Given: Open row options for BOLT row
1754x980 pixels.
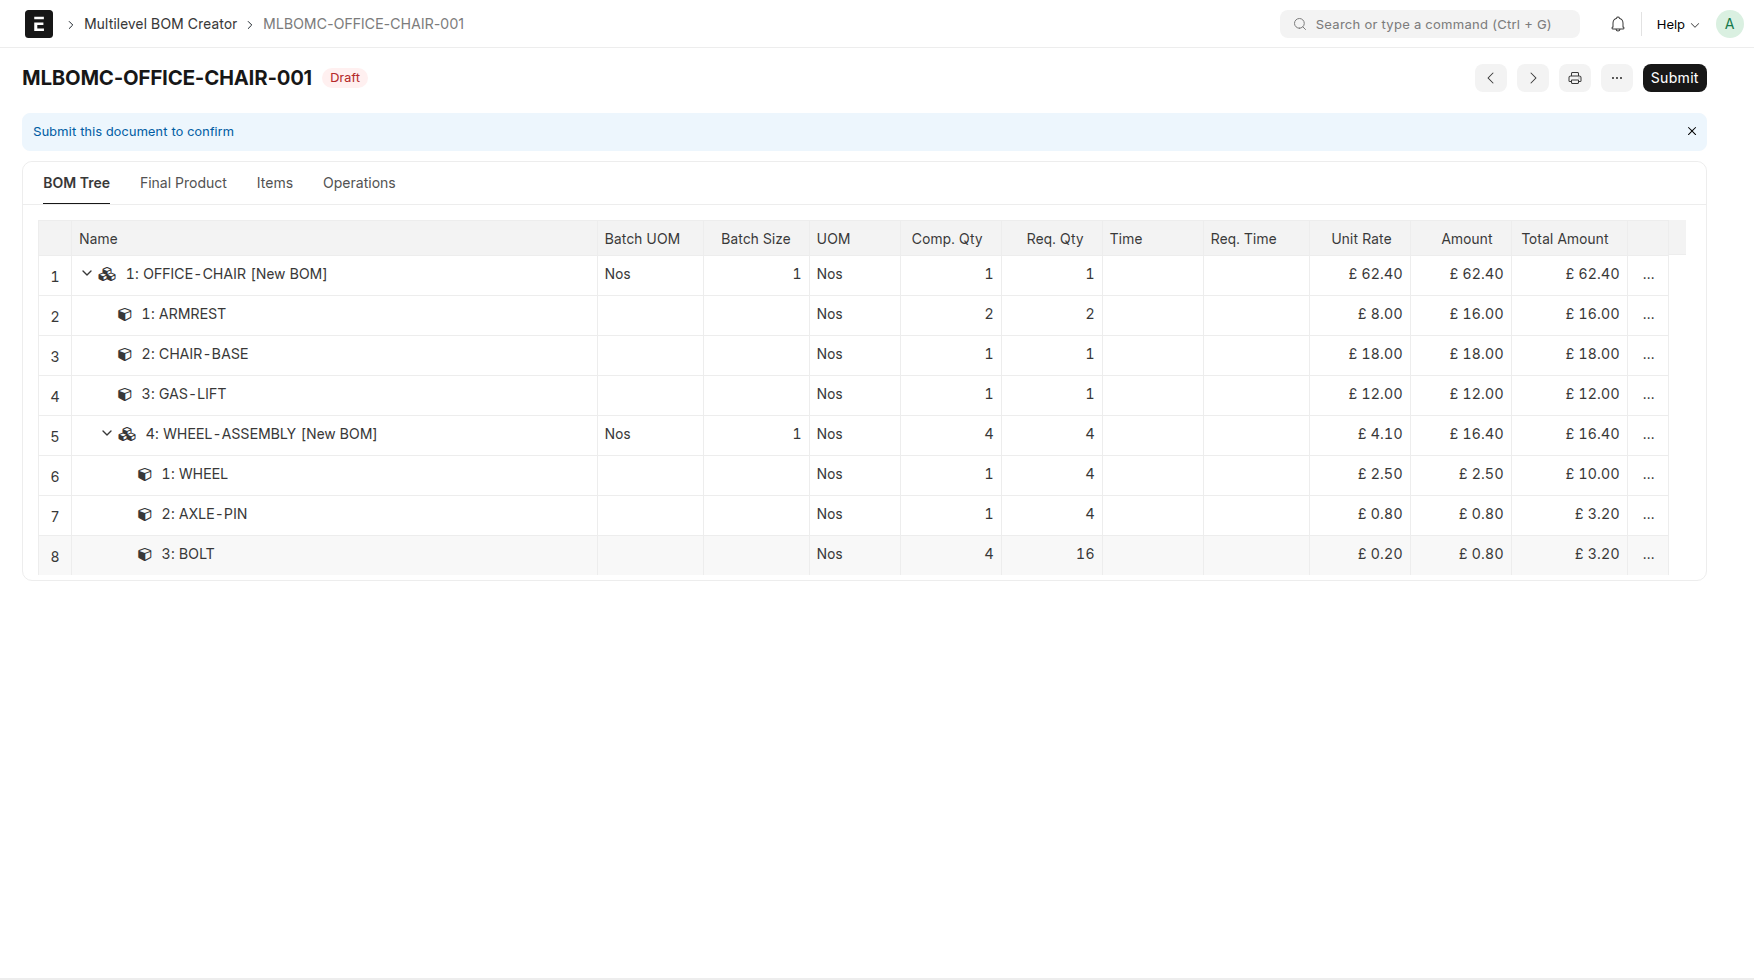Looking at the screenshot, I should pyautogui.click(x=1648, y=555).
